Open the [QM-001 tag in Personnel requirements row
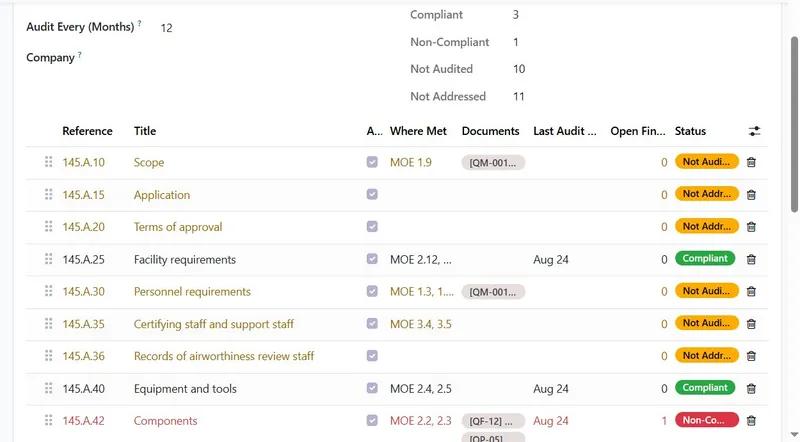This screenshot has width=800, height=442. point(493,292)
